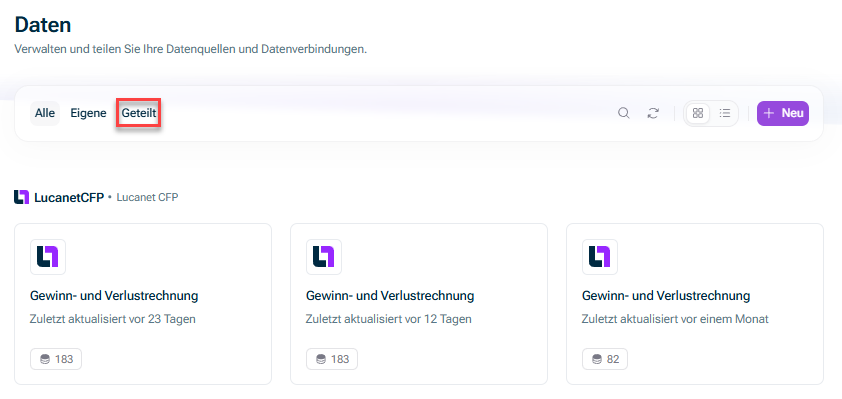The width and height of the screenshot is (842, 399).
Task: Click the Daten page heading
Action: coord(43,25)
